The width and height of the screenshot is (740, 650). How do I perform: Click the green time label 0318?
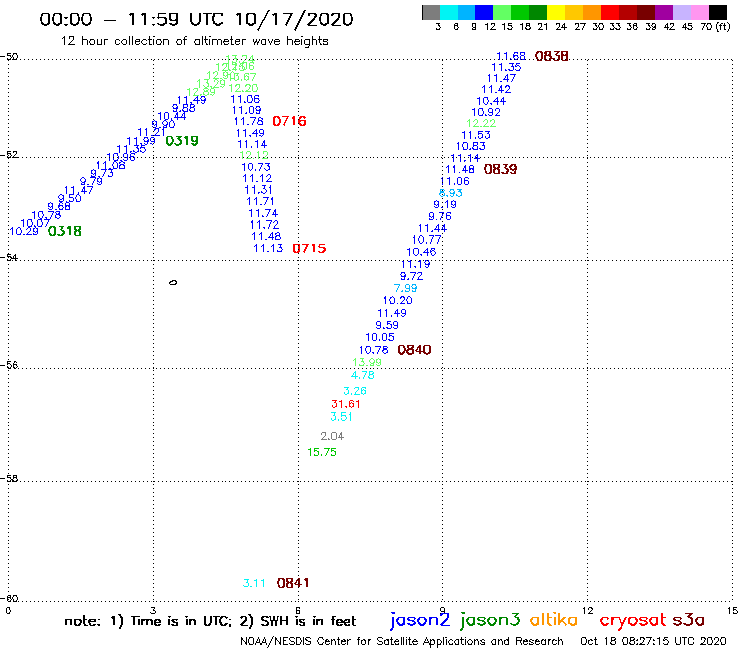[x=65, y=231]
